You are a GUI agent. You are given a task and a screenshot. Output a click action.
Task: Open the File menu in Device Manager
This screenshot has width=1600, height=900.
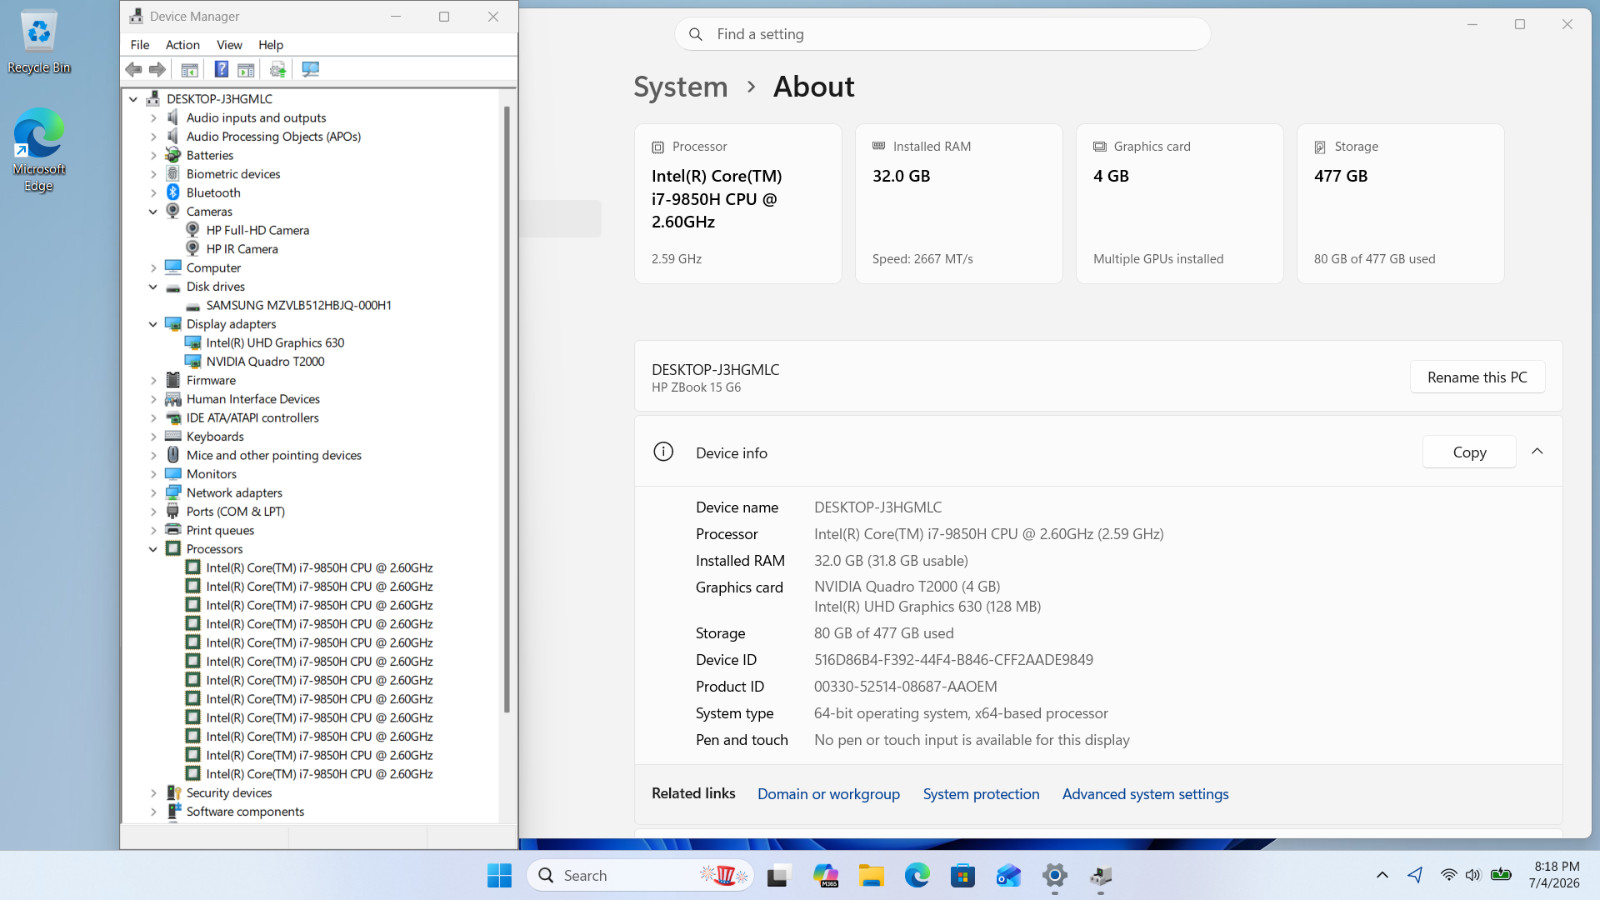tap(140, 45)
